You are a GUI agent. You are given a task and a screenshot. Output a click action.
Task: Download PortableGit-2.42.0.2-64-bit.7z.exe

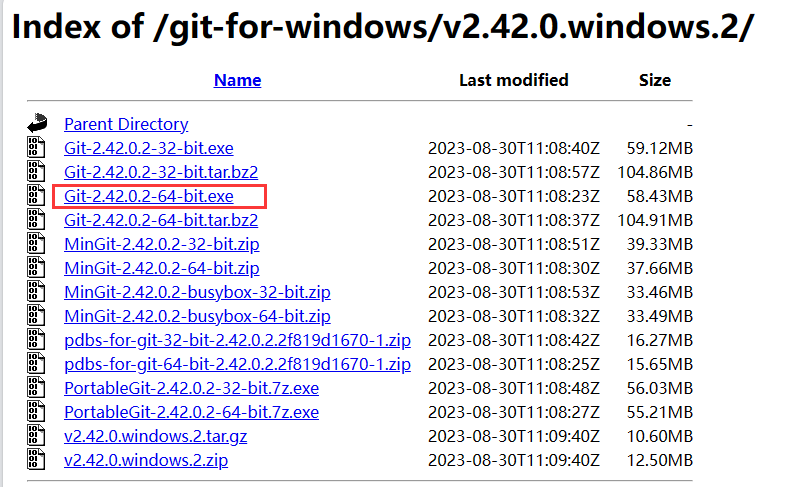click(191, 412)
